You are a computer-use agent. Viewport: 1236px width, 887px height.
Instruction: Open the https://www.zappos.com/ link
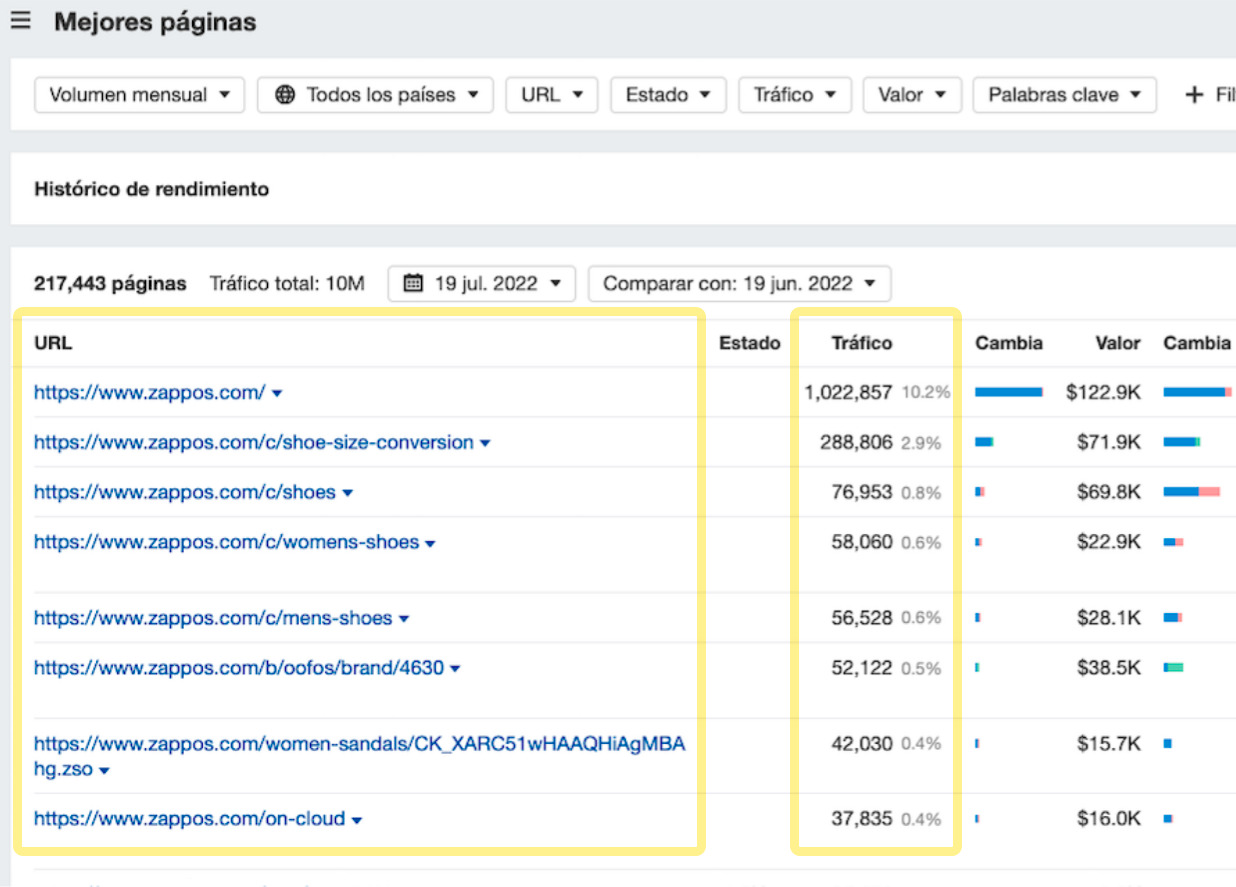150,392
